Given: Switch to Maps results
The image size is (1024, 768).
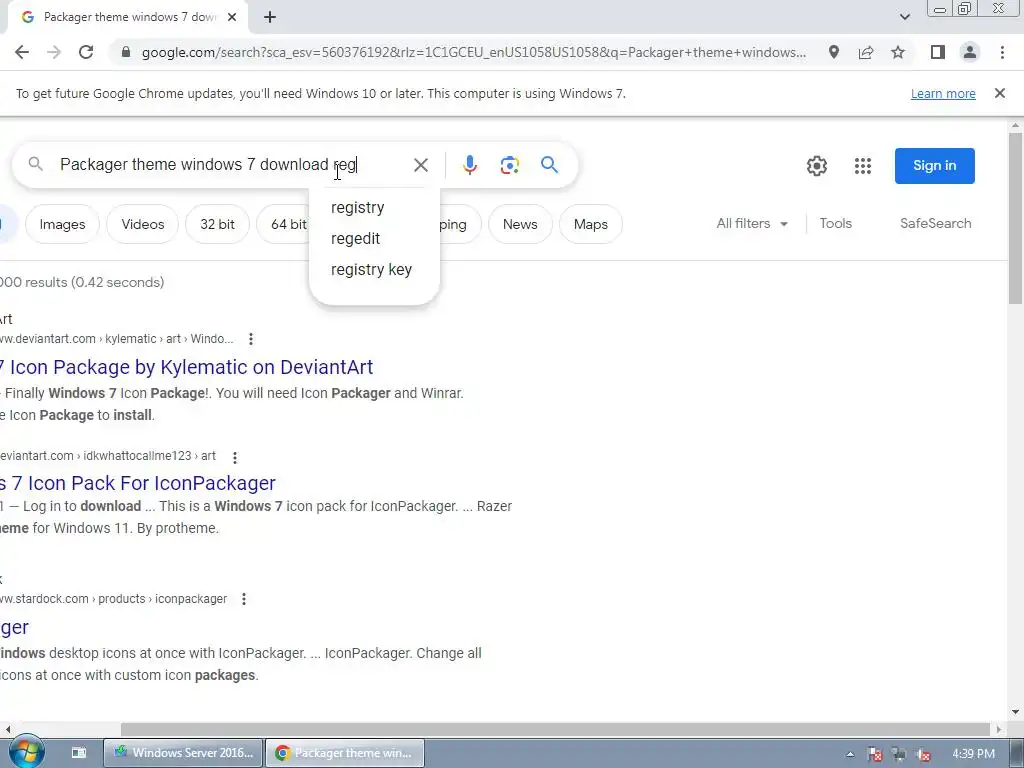Looking at the screenshot, I should coord(590,224).
